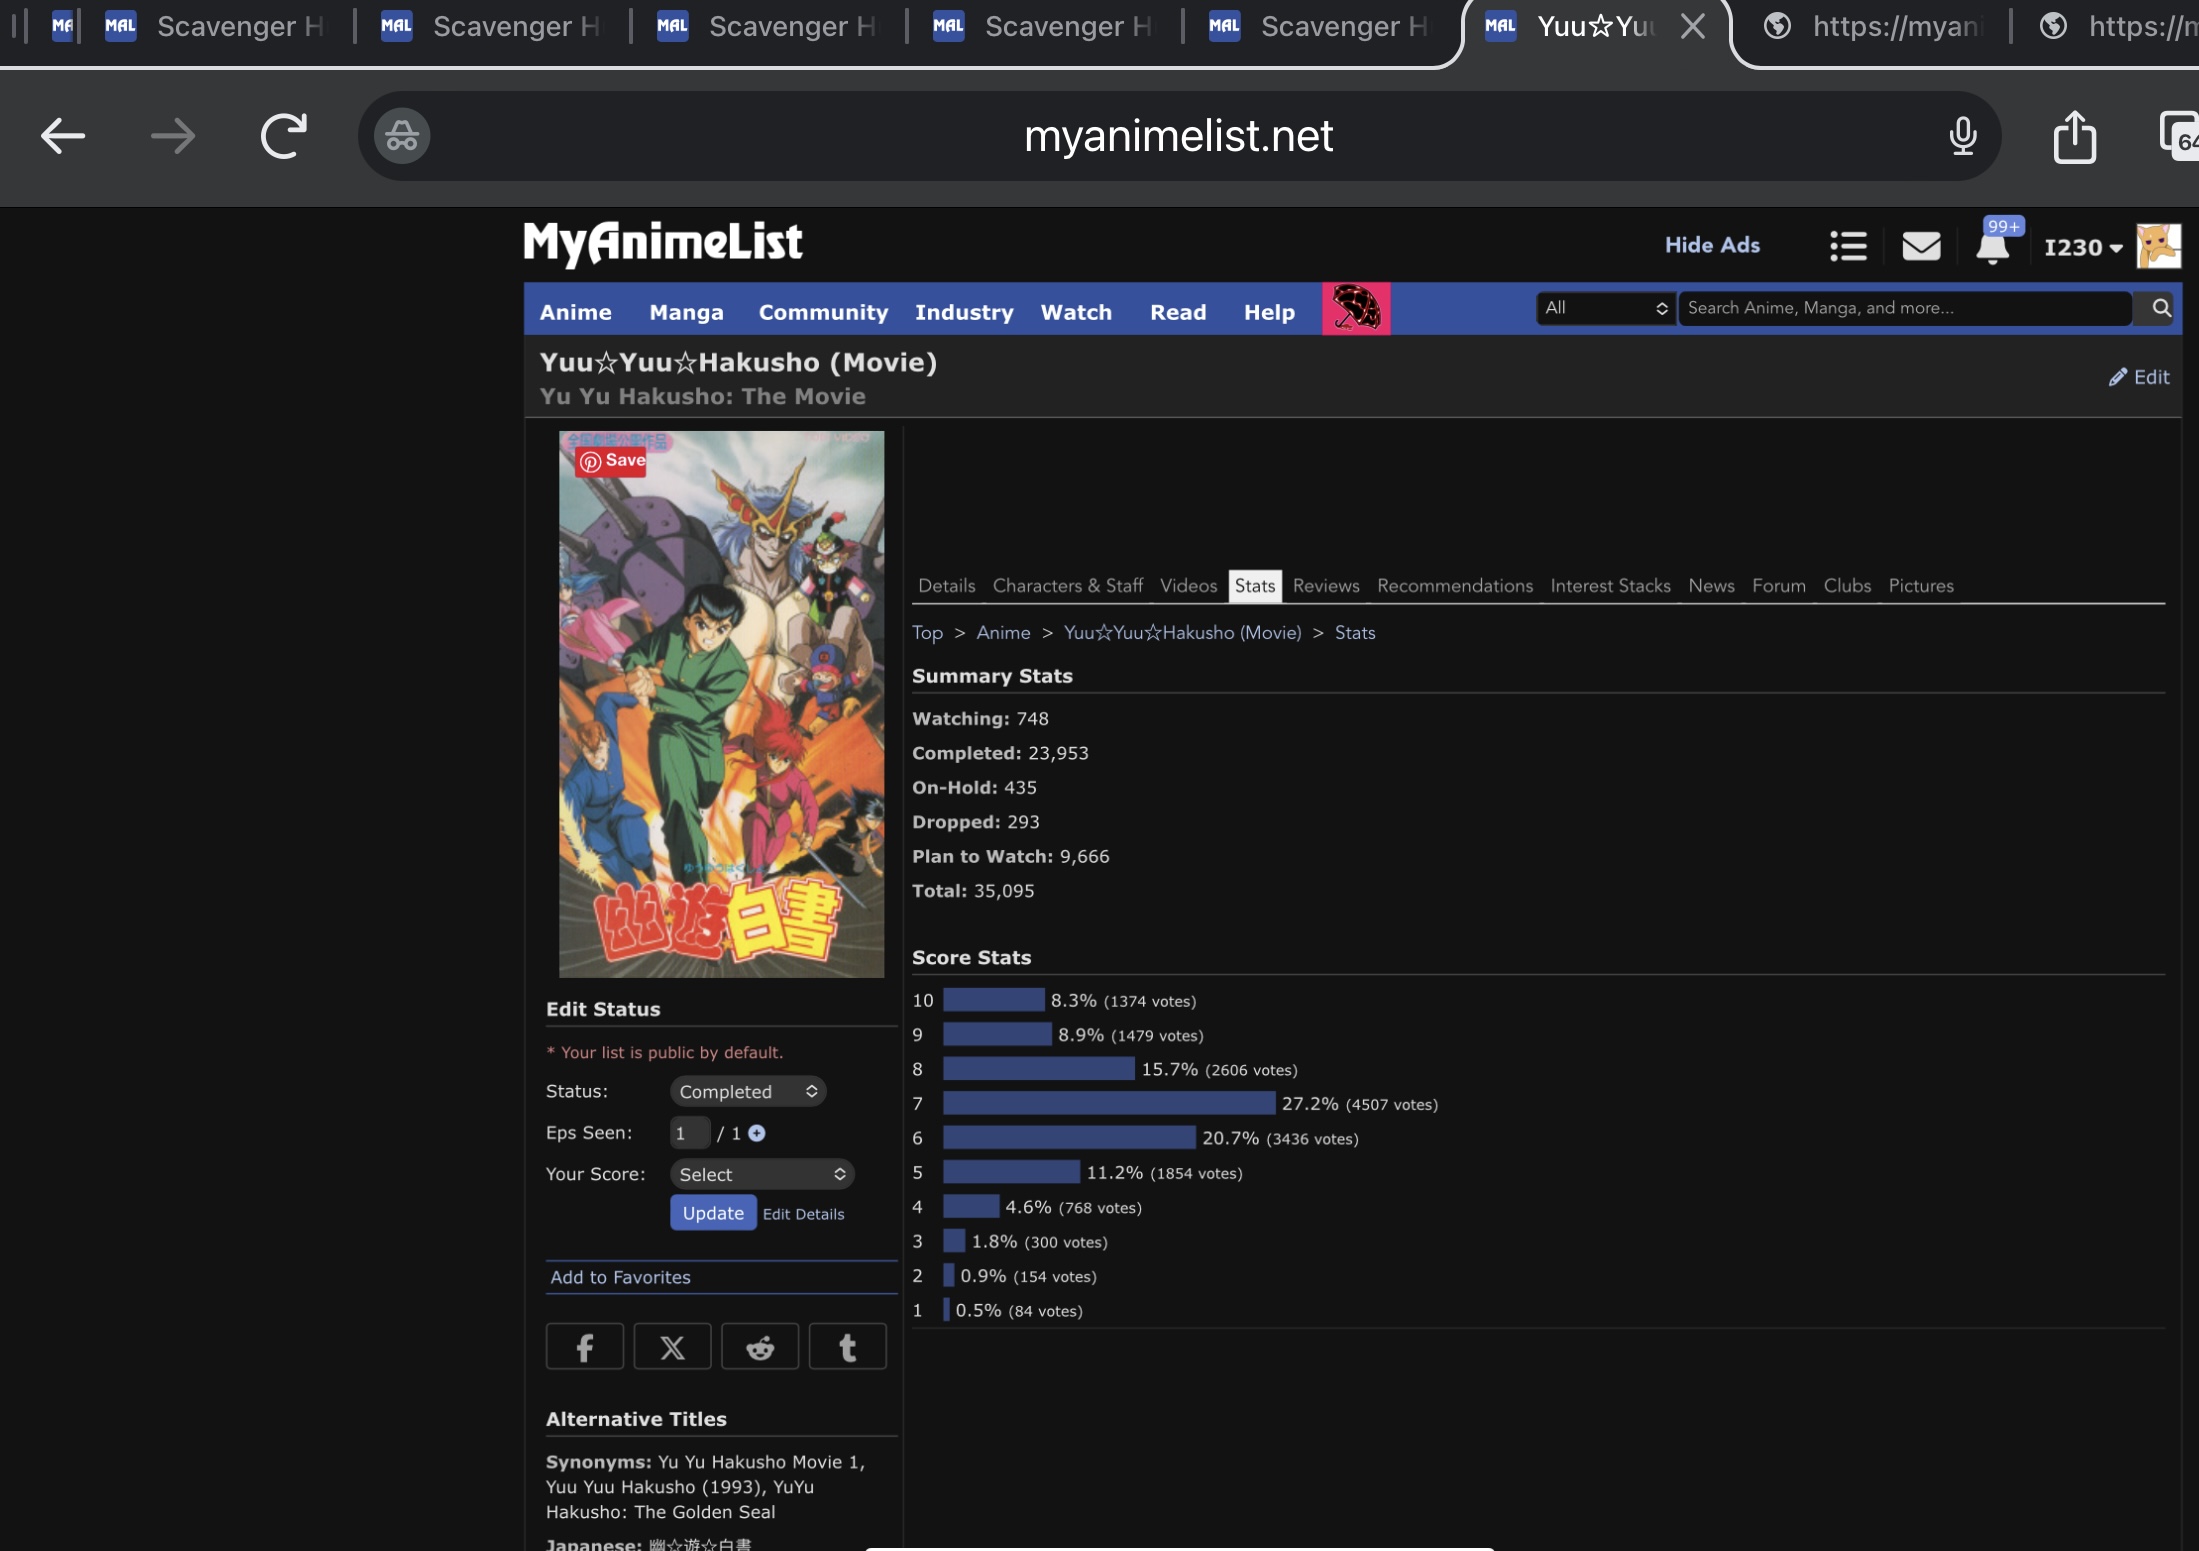2199x1551 pixels.
Task: Switch to the Reviews tab
Action: [x=1325, y=586]
